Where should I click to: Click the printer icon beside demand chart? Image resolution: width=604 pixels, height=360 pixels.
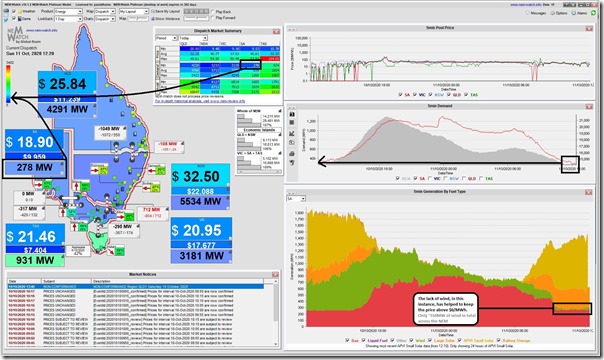click(x=292, y=154)
